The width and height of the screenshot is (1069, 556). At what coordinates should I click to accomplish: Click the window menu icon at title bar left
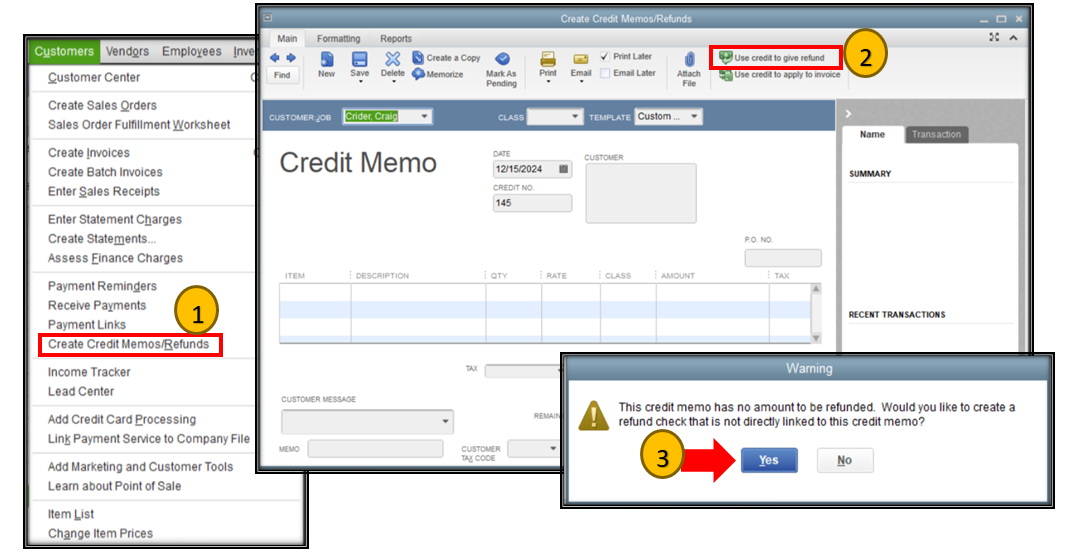[268, 18]
